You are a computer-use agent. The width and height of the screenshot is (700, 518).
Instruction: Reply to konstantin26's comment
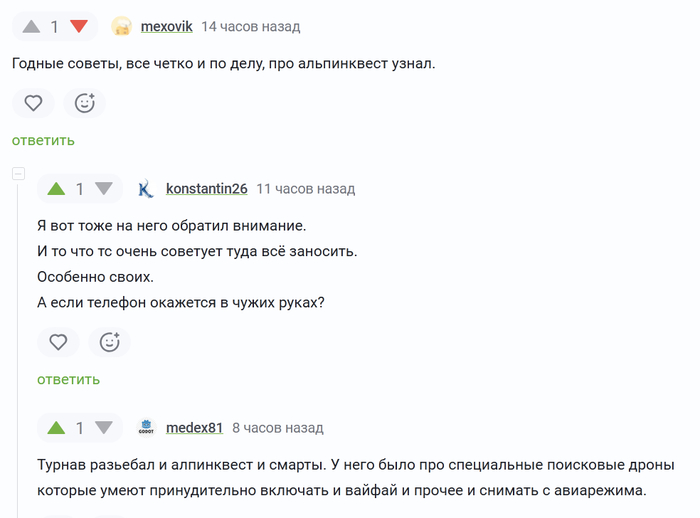[69, 379]
